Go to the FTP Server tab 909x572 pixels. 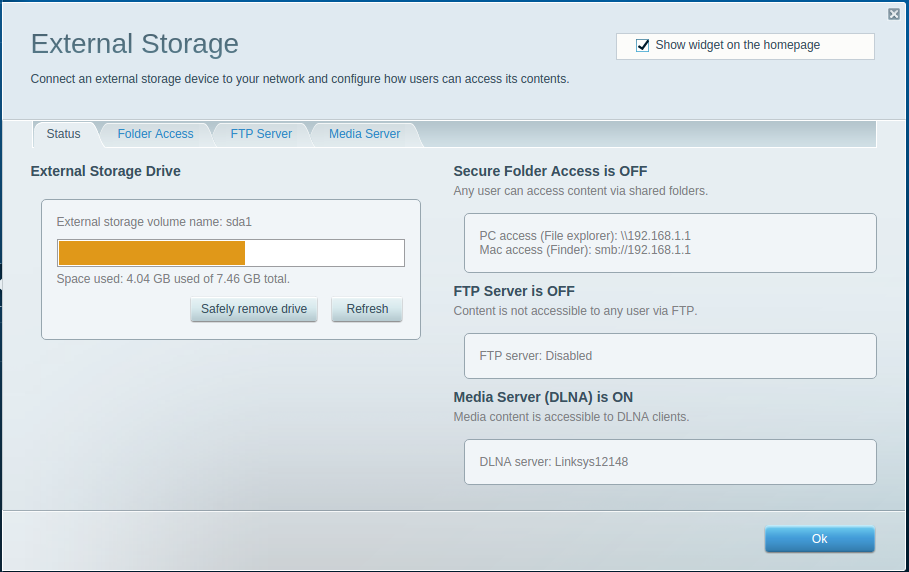261,134
